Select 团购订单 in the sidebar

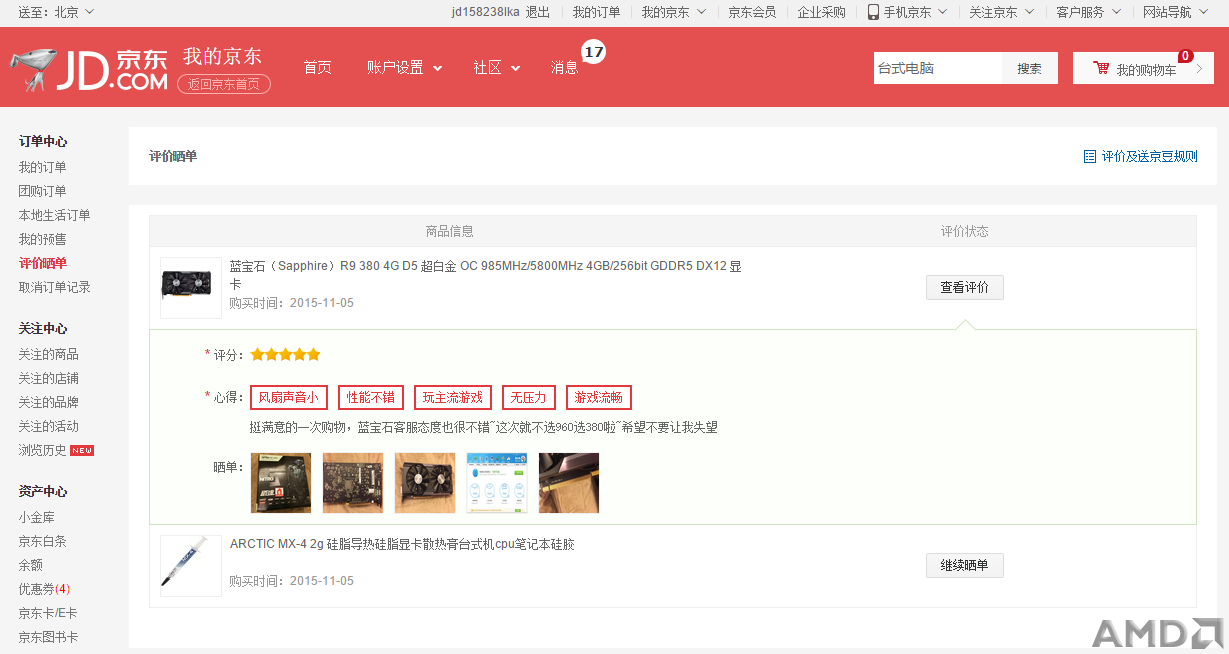(x=42, y=191)
